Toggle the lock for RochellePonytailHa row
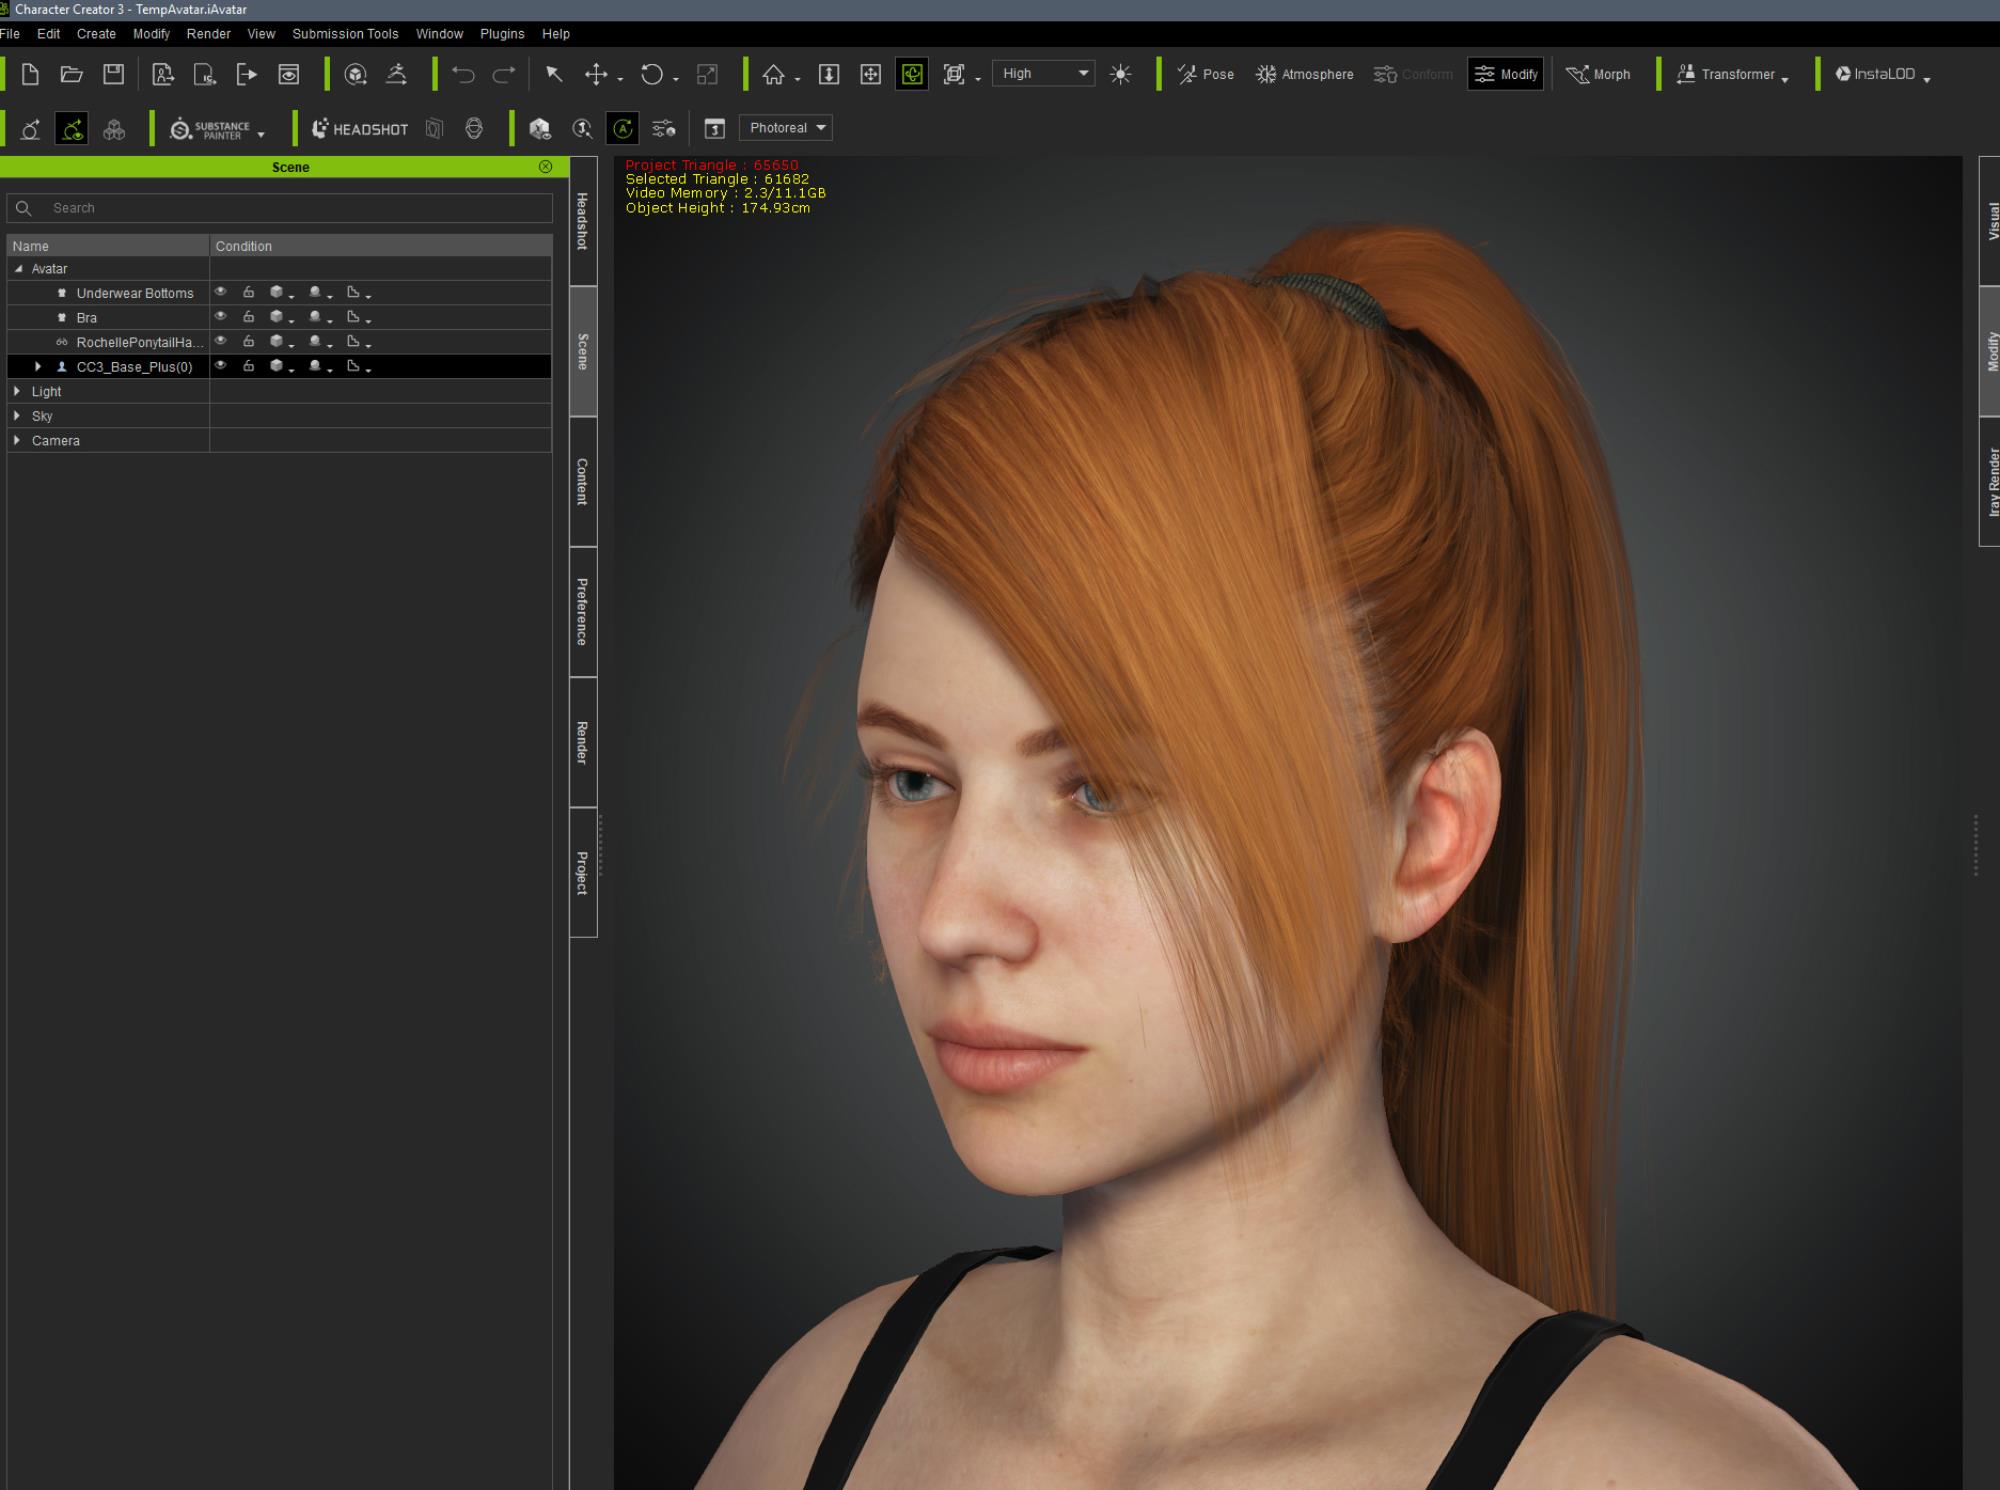The width and height of the screenshot is (2000, 1490). (249, 341)
